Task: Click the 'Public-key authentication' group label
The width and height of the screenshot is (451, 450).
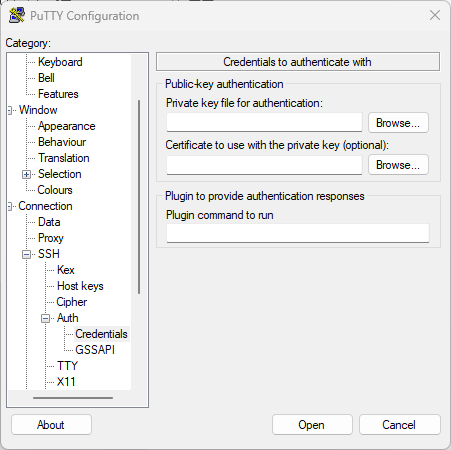Action: point(224,84)
